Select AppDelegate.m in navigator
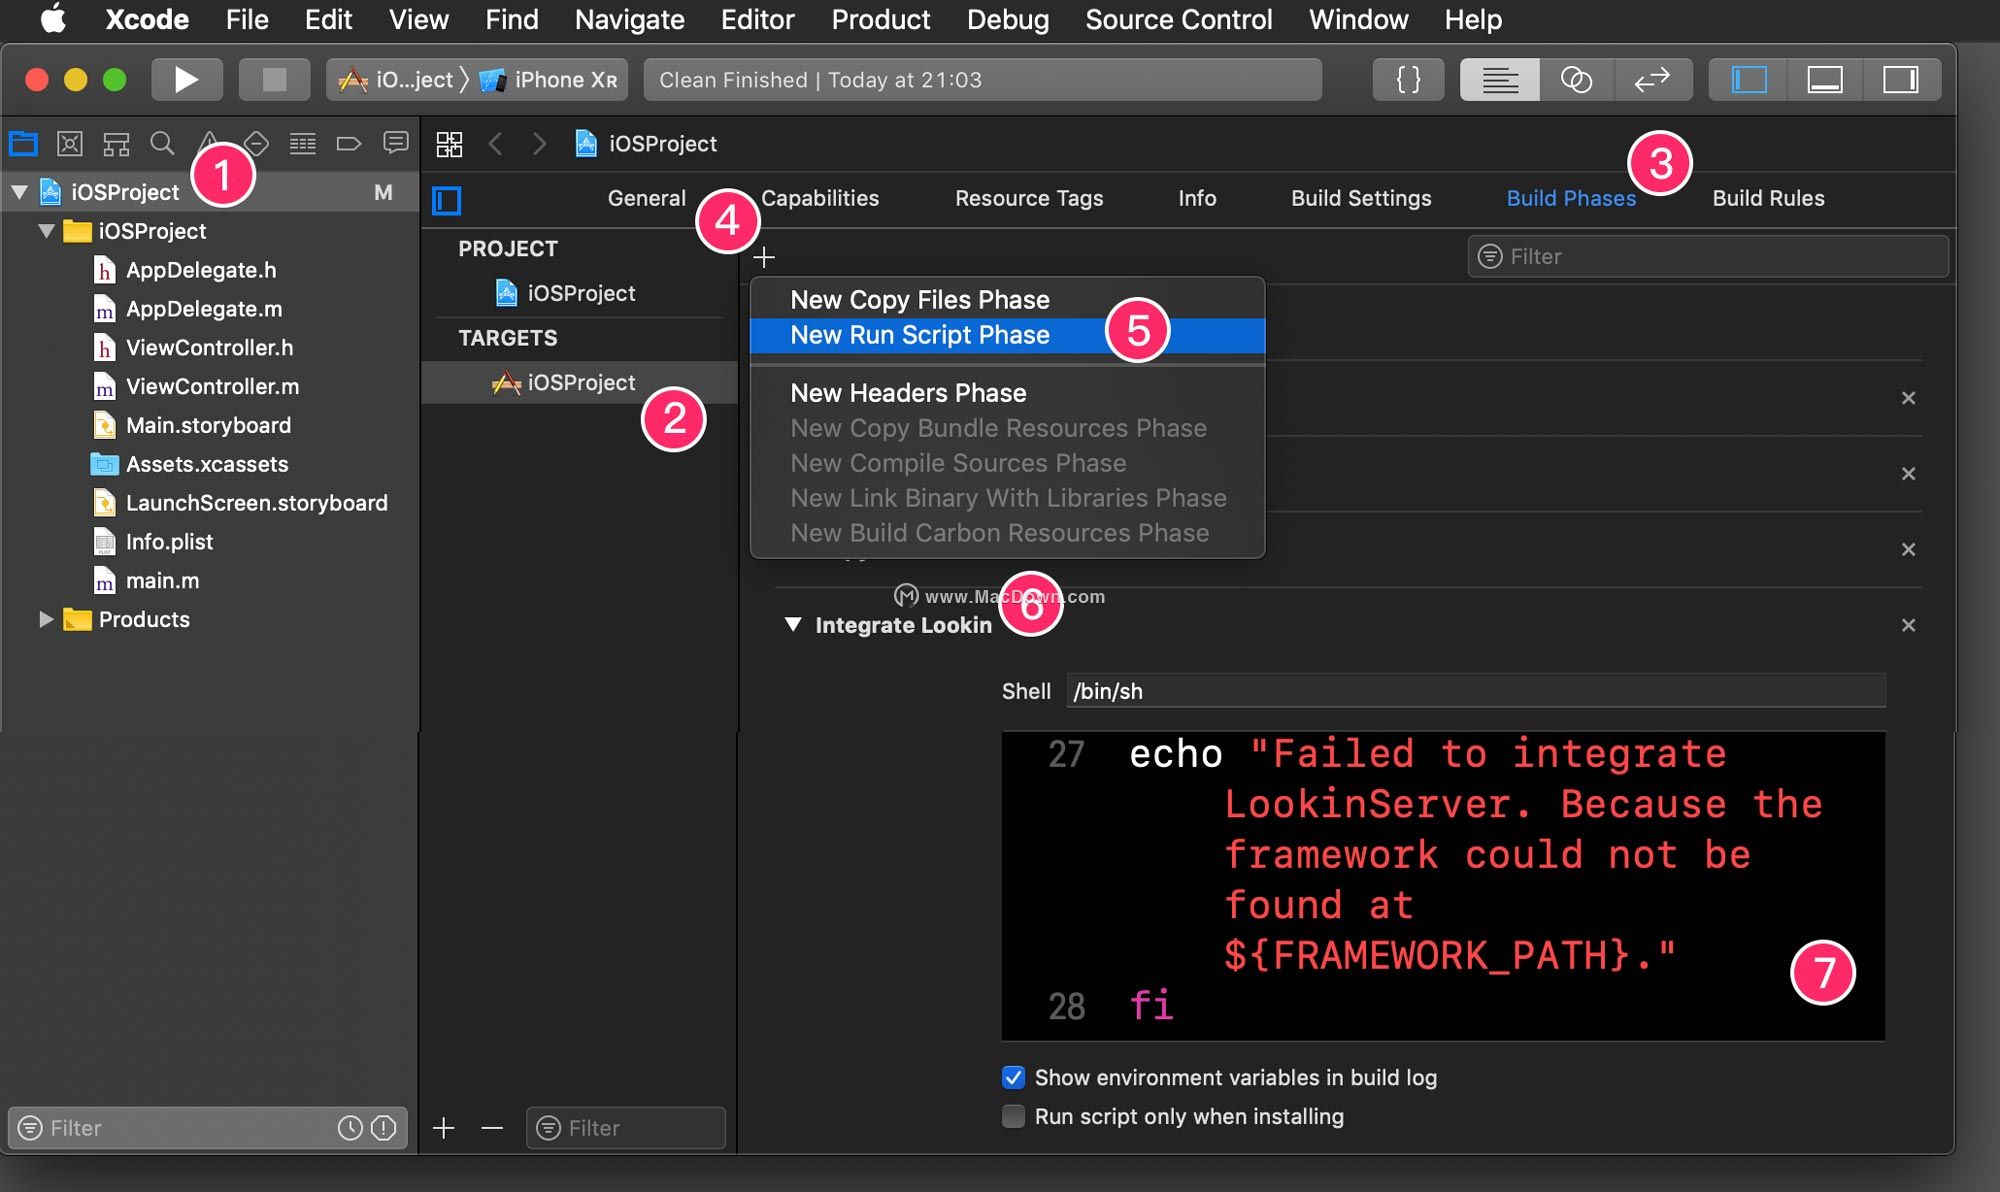 204,309
